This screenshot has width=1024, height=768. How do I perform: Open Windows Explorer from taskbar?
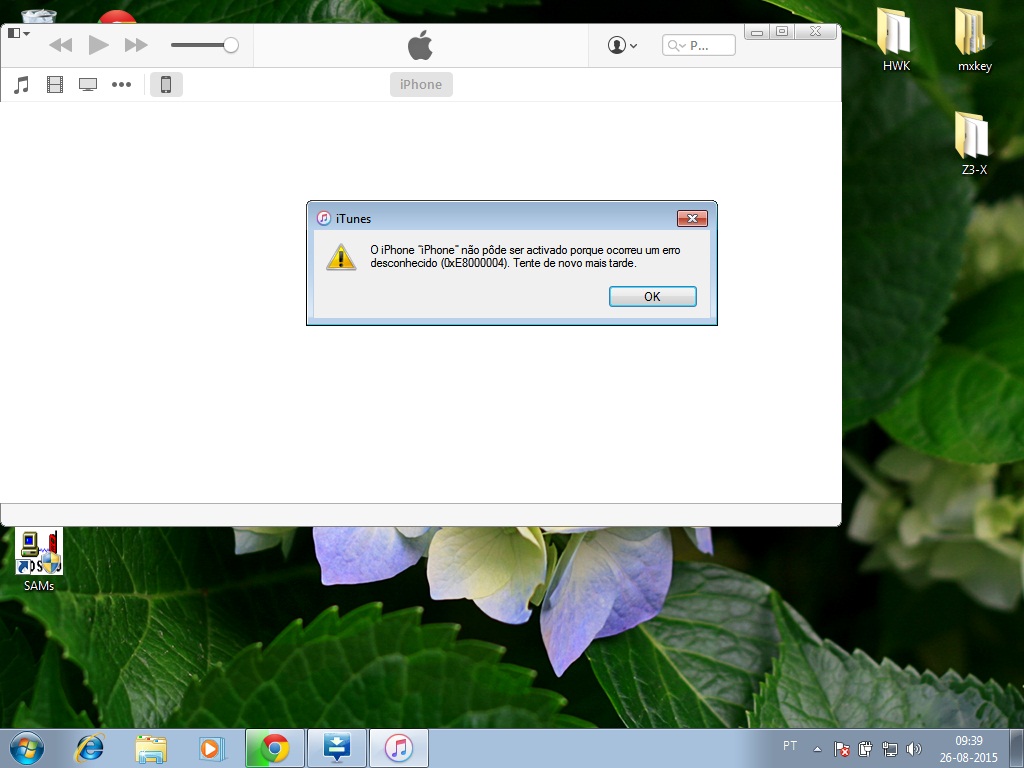point(151,748)
